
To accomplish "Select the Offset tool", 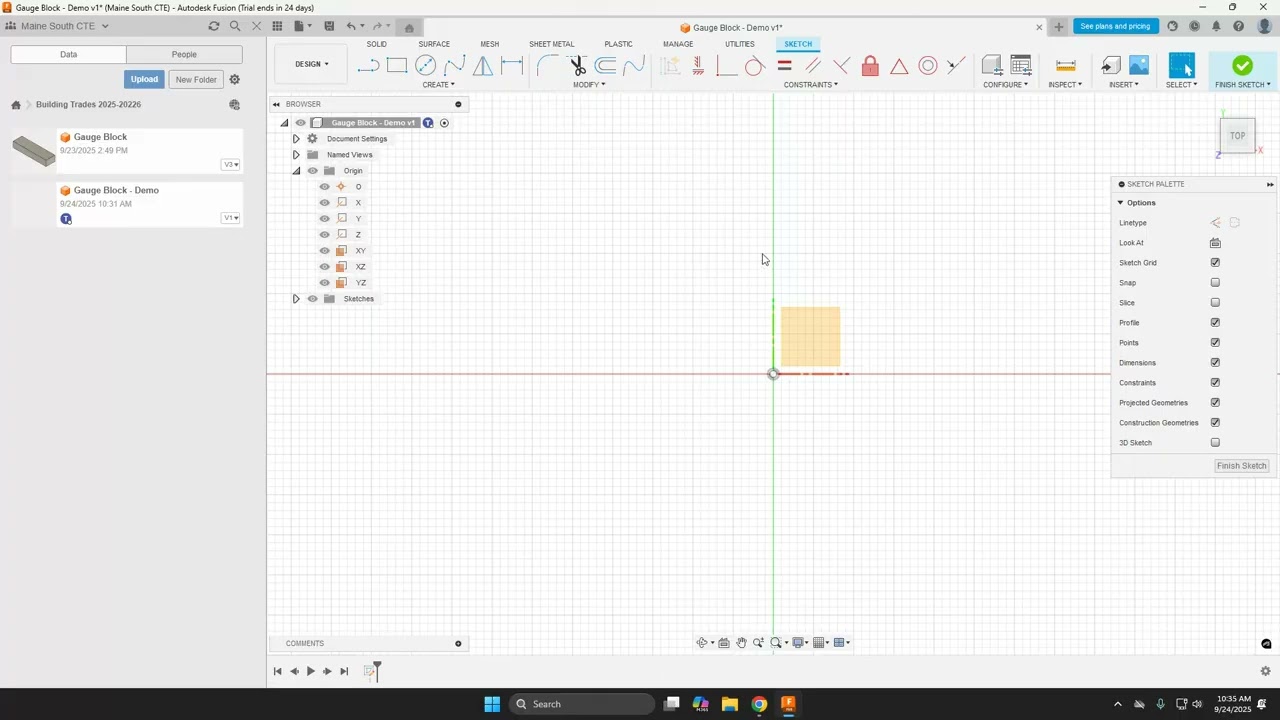I will click(606, 66).
